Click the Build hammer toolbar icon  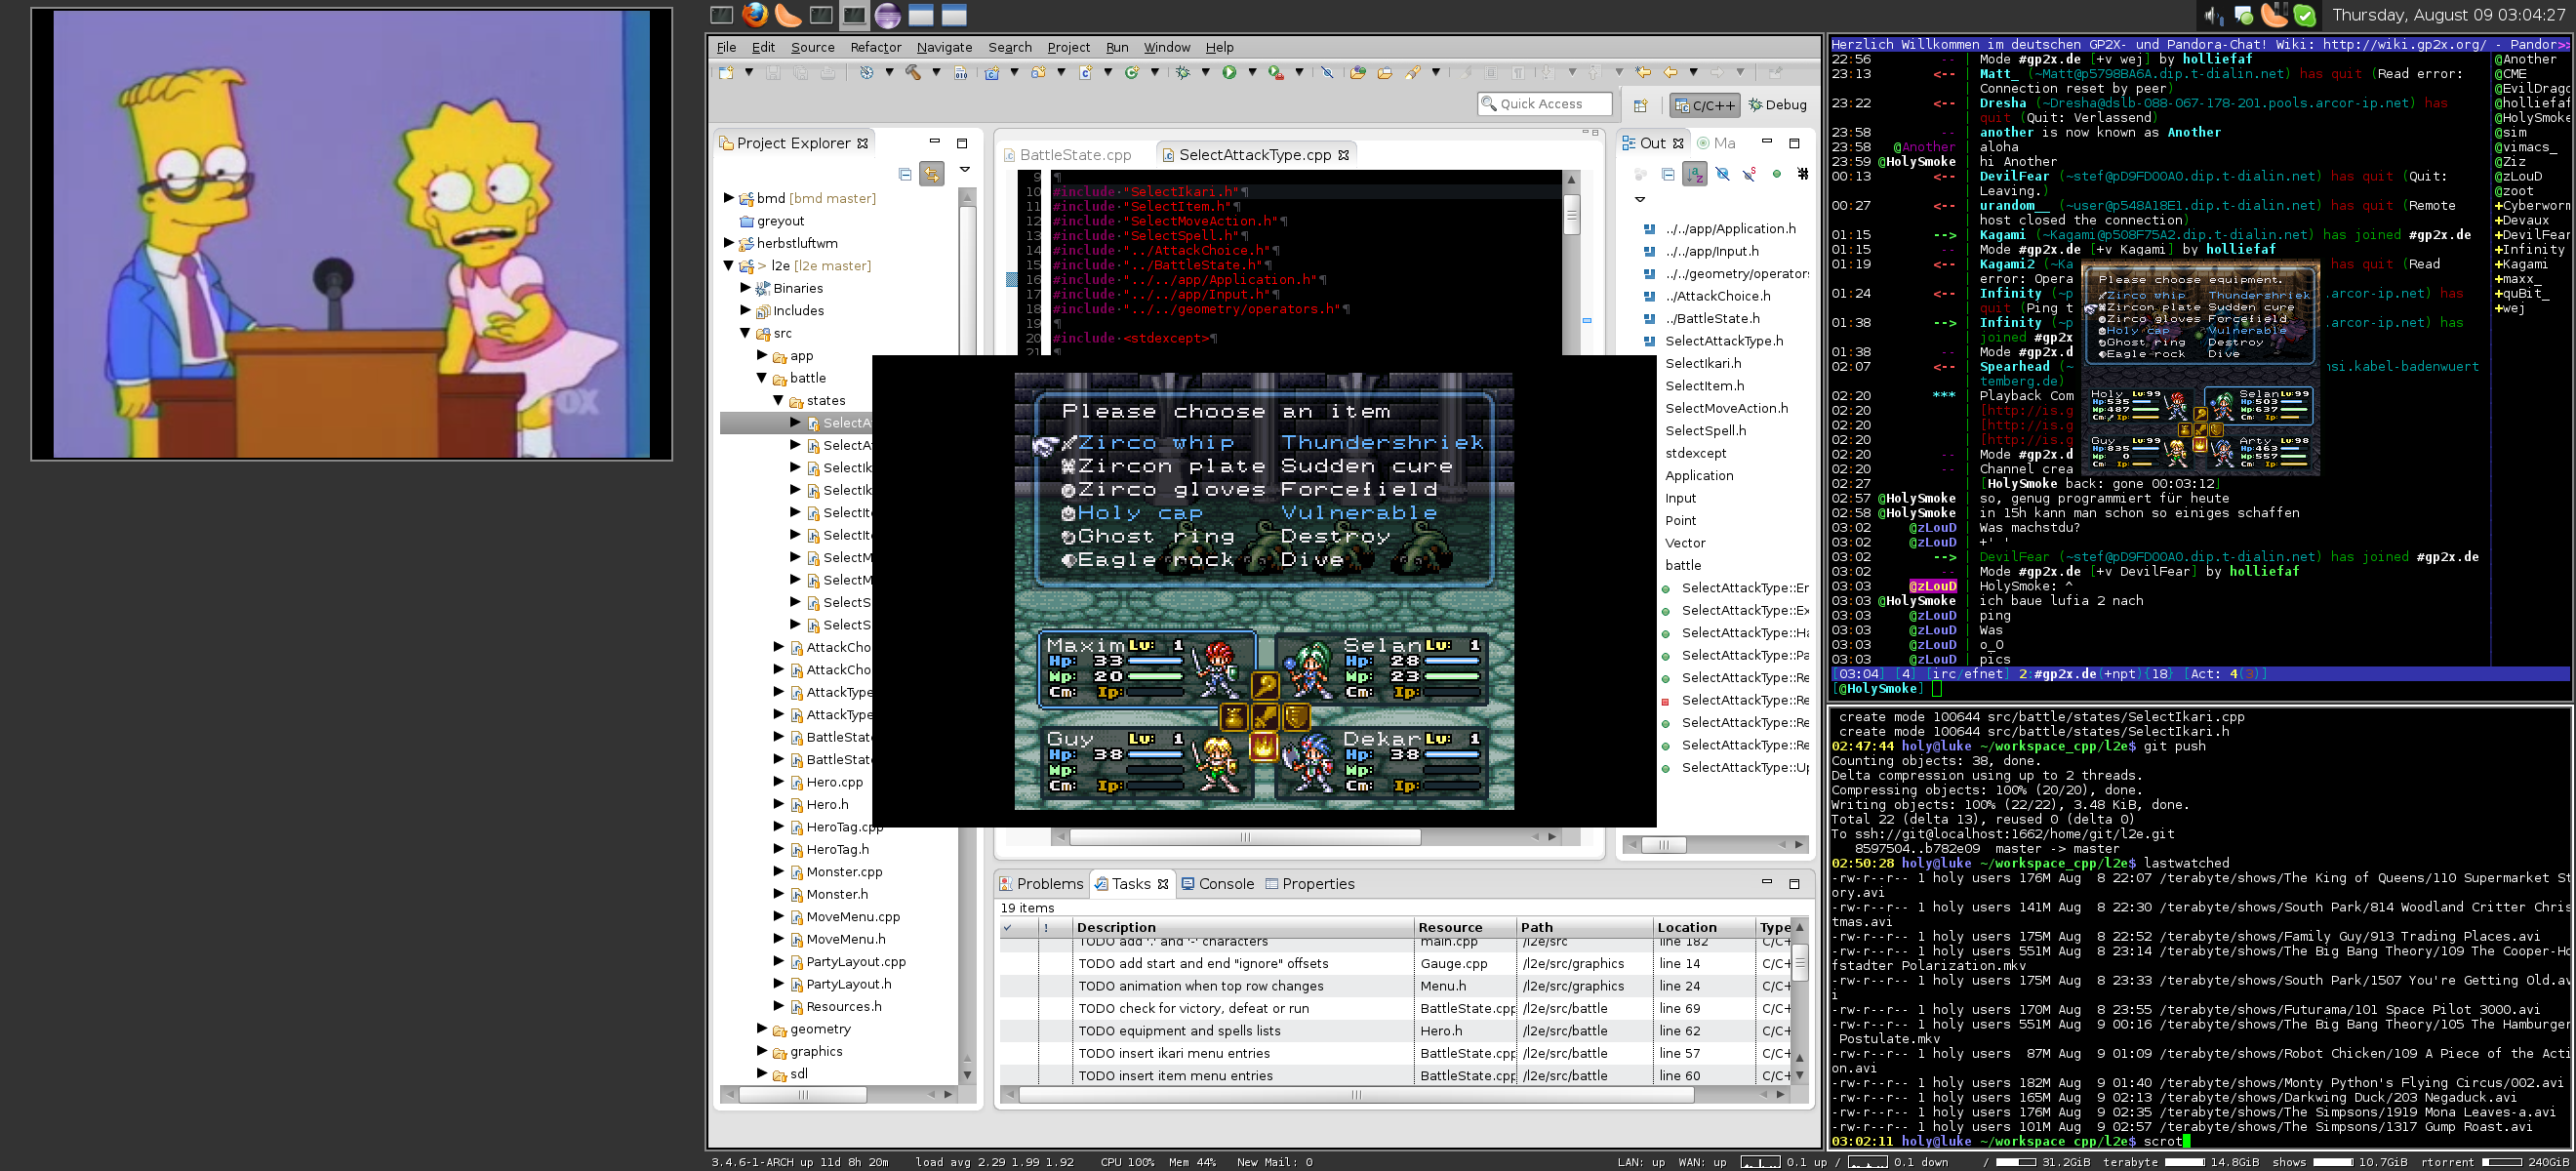coord(913,72)
